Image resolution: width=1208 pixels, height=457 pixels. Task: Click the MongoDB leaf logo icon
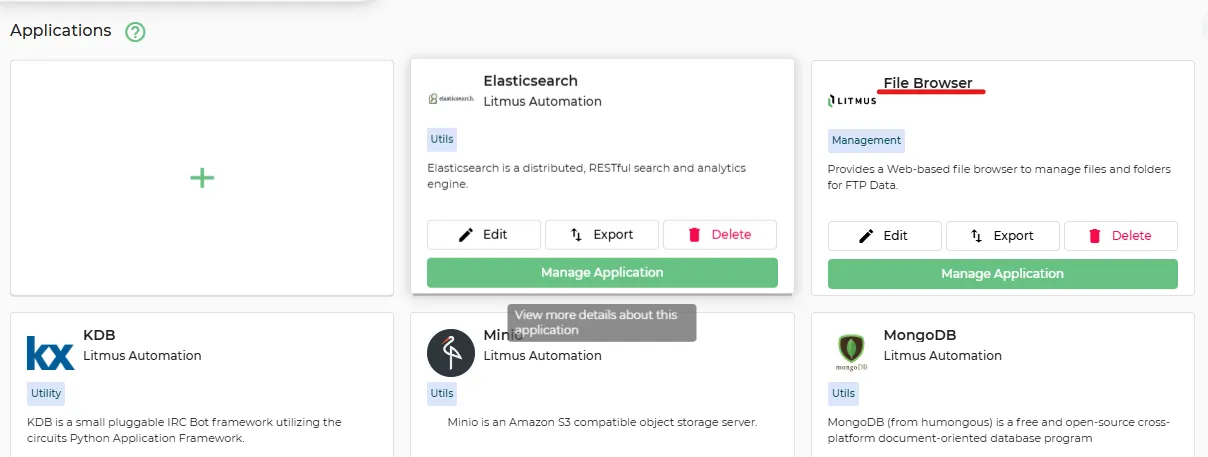click(x=852, y=353)
